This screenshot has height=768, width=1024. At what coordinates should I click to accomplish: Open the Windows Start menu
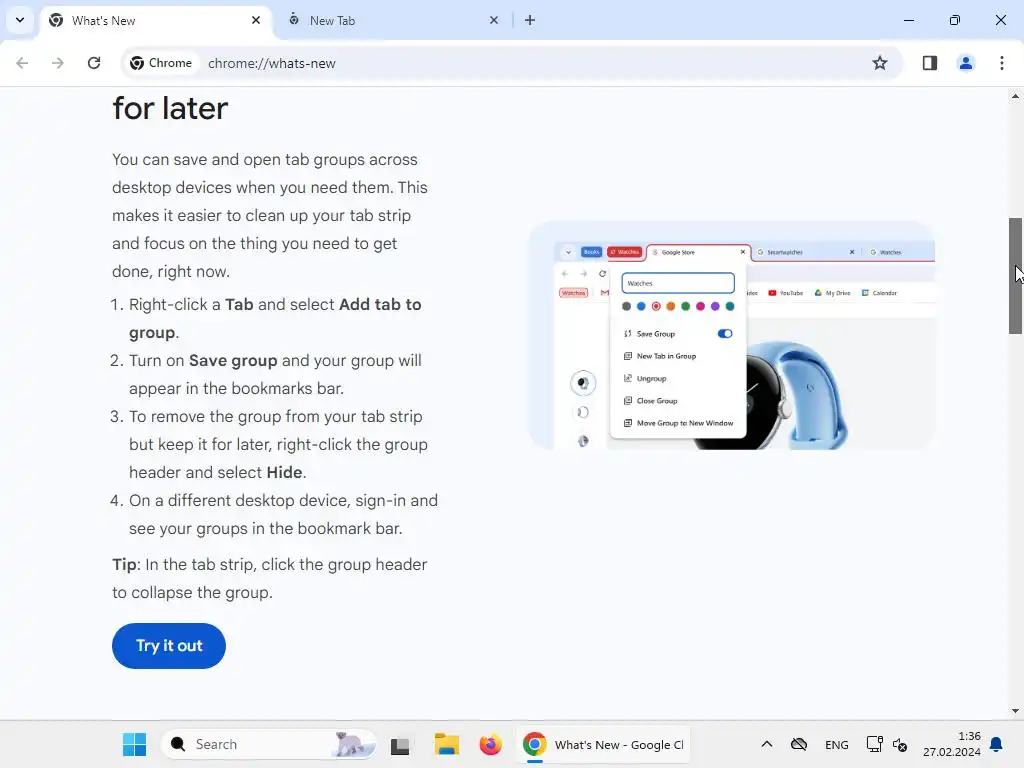pos(135,744)
